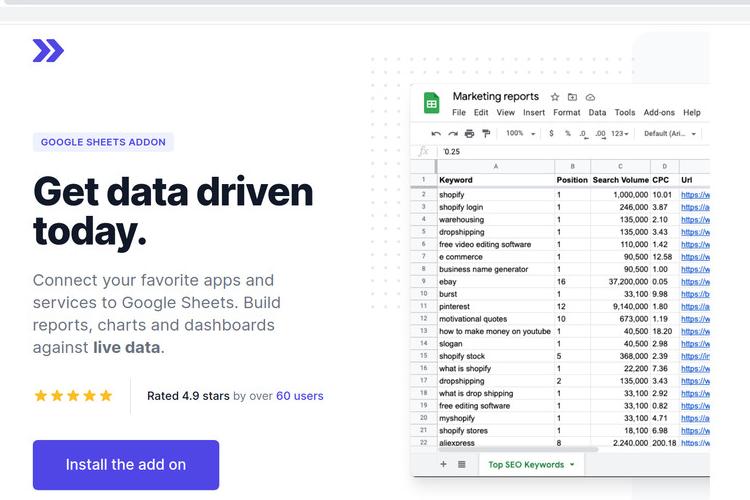The height and width of the screenshot is (500, 750).
Task: Open the URL link in pinterest row
Action: click(x=695, y=307)
